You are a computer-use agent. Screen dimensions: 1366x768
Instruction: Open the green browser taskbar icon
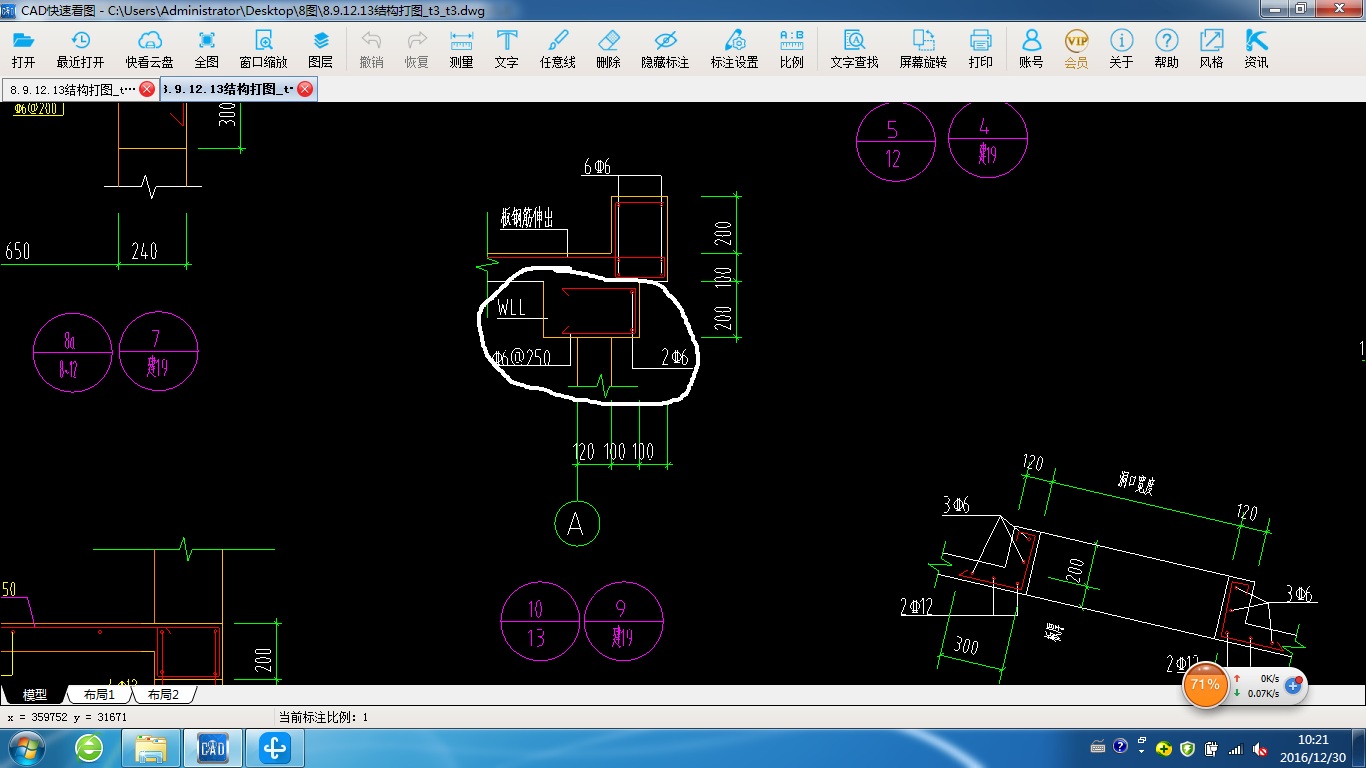coord(89,747)
